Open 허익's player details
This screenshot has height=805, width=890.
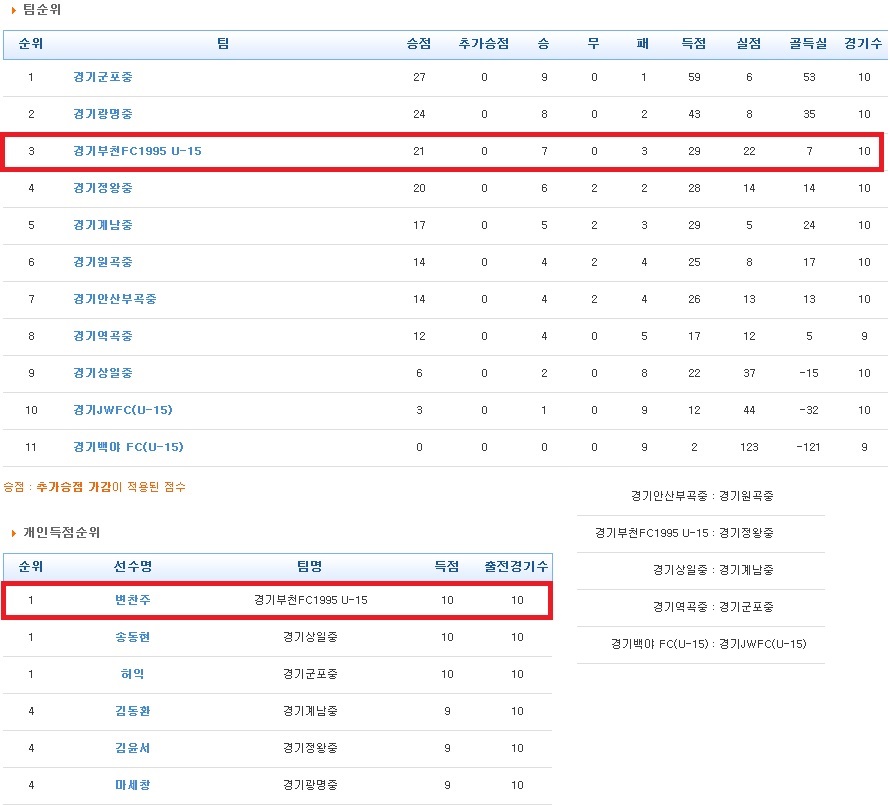(131, 674)
